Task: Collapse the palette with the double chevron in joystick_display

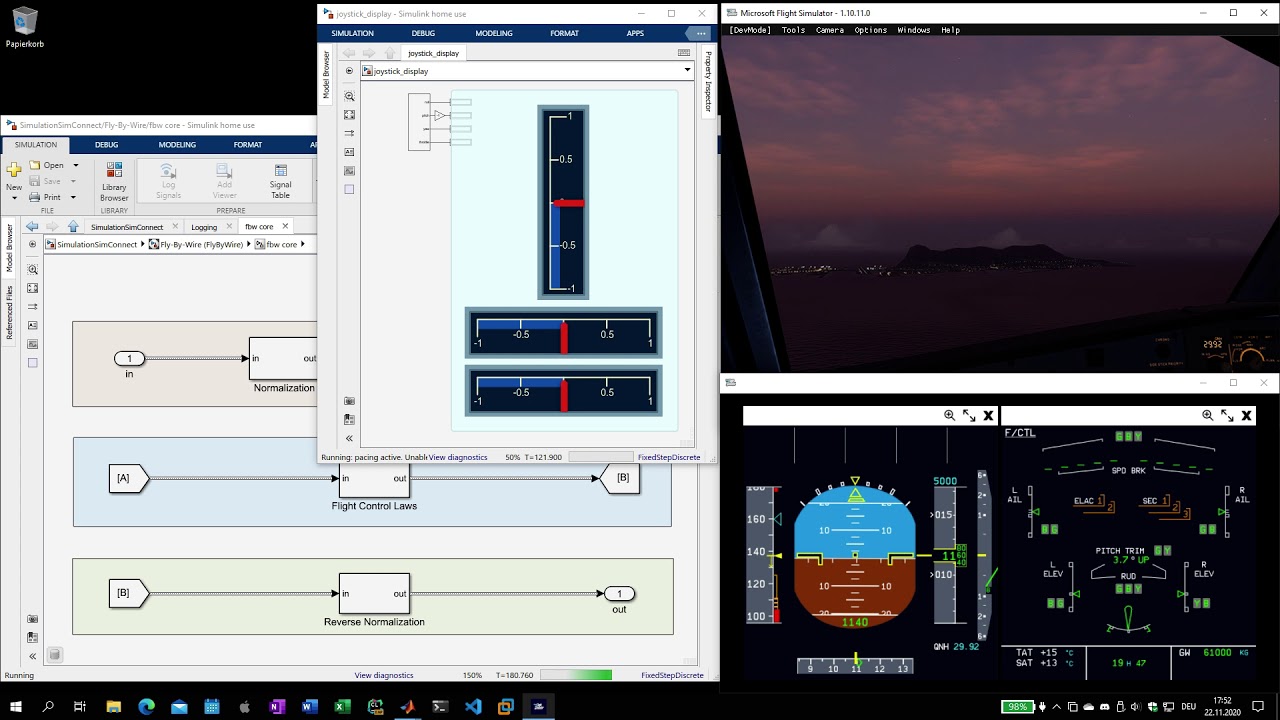Action: tap(349, 438)
